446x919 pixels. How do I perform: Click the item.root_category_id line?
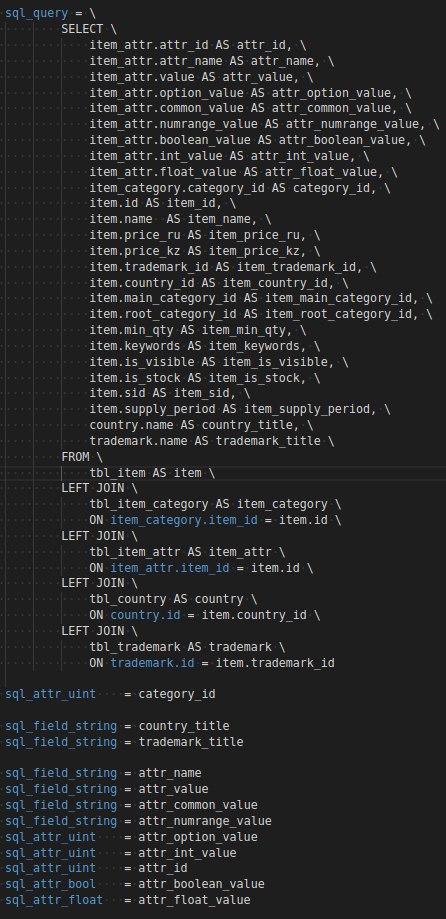point(261,314)
